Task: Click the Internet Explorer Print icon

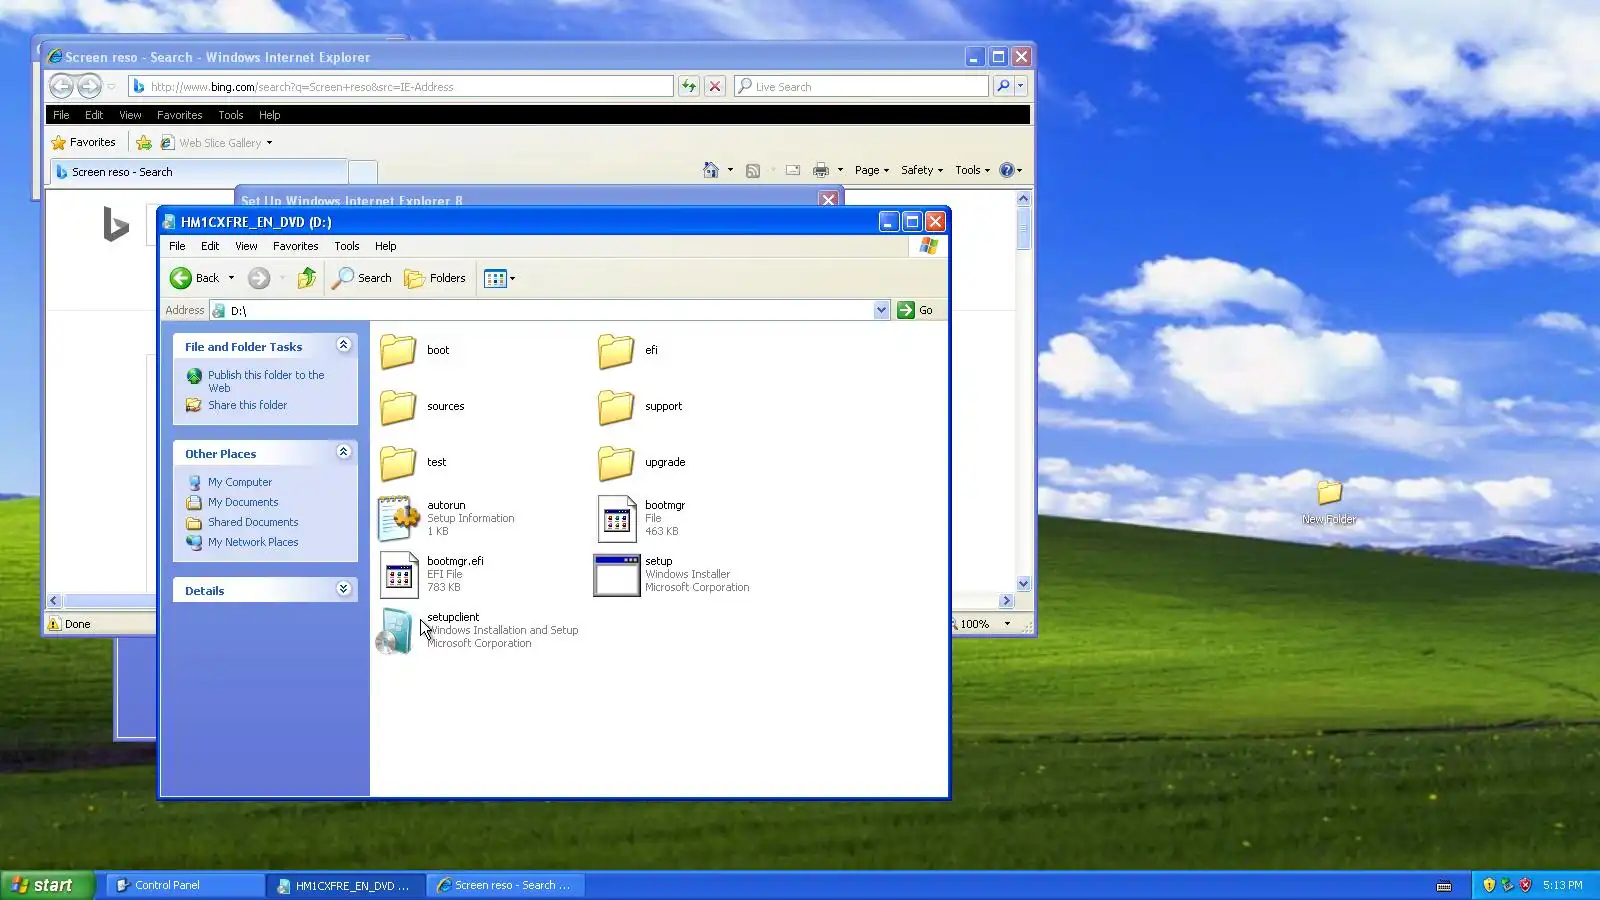Action: pyautogui.click(x=821, y=170)
